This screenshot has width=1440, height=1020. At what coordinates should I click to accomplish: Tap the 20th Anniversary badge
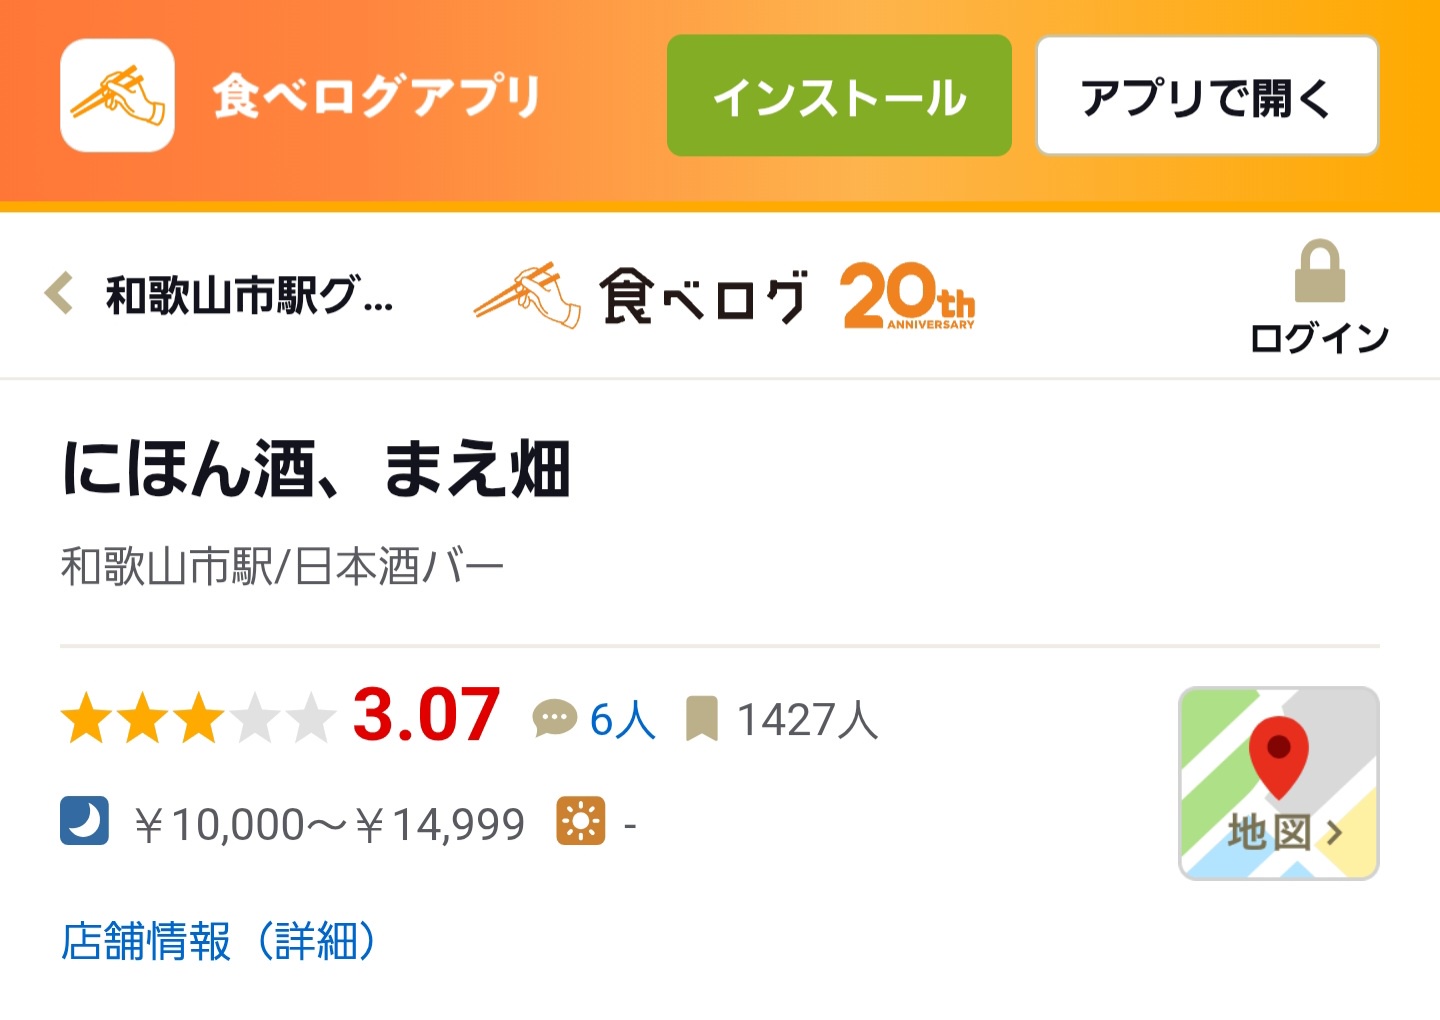coord(908,296)
